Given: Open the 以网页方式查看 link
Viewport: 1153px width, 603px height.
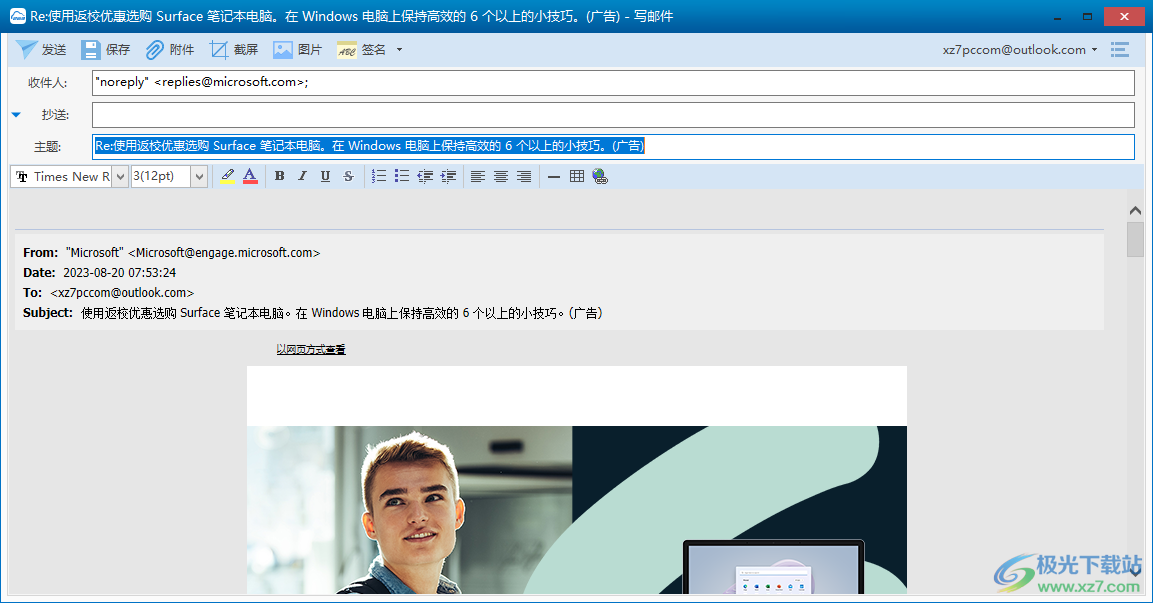Looking at the screenshot, I should click(x=311, y=349).
